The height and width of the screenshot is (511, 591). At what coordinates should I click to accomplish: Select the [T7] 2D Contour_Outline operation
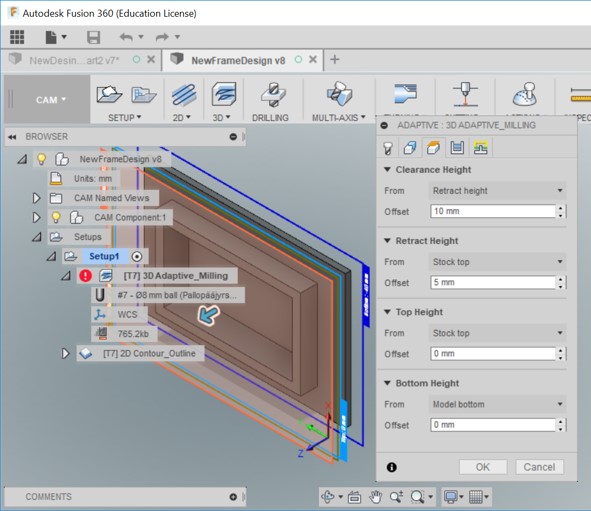point(149,353)
